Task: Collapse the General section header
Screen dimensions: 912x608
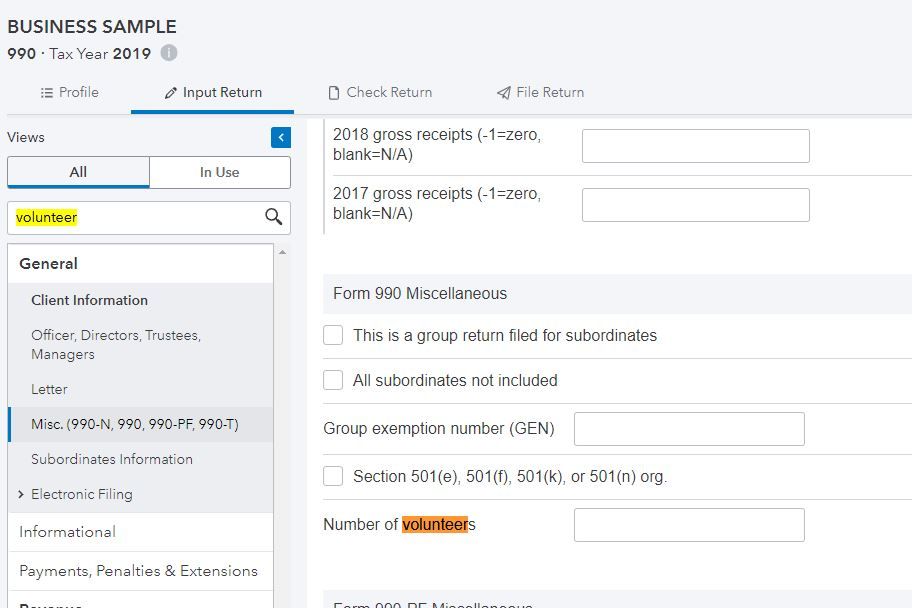Action: [48, 264]
